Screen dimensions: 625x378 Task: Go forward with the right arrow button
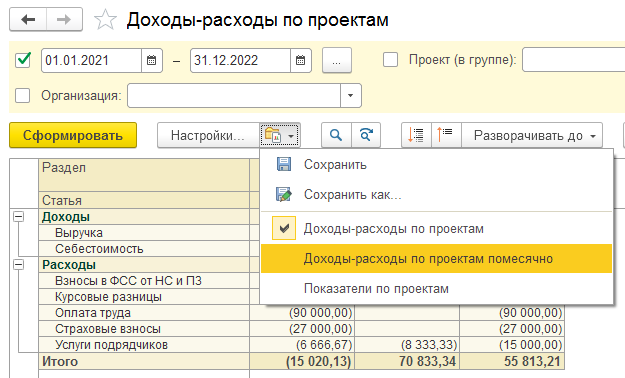point(64,19)
